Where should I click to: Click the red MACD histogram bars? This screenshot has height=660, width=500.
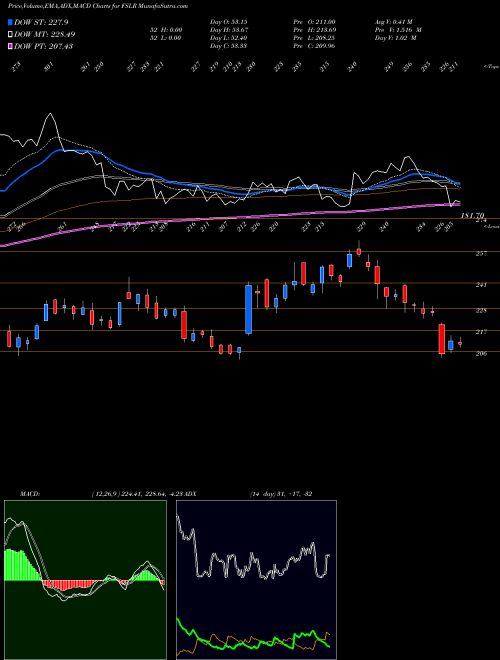coord(72,585)
